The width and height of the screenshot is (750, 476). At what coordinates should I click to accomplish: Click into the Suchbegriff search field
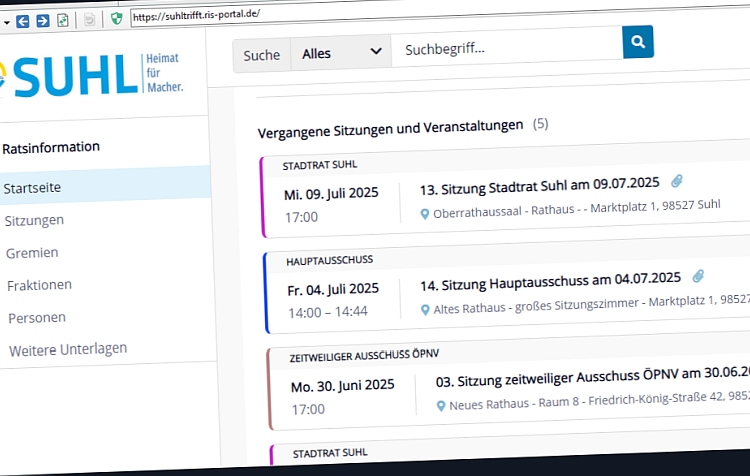(x=507, y=47)
